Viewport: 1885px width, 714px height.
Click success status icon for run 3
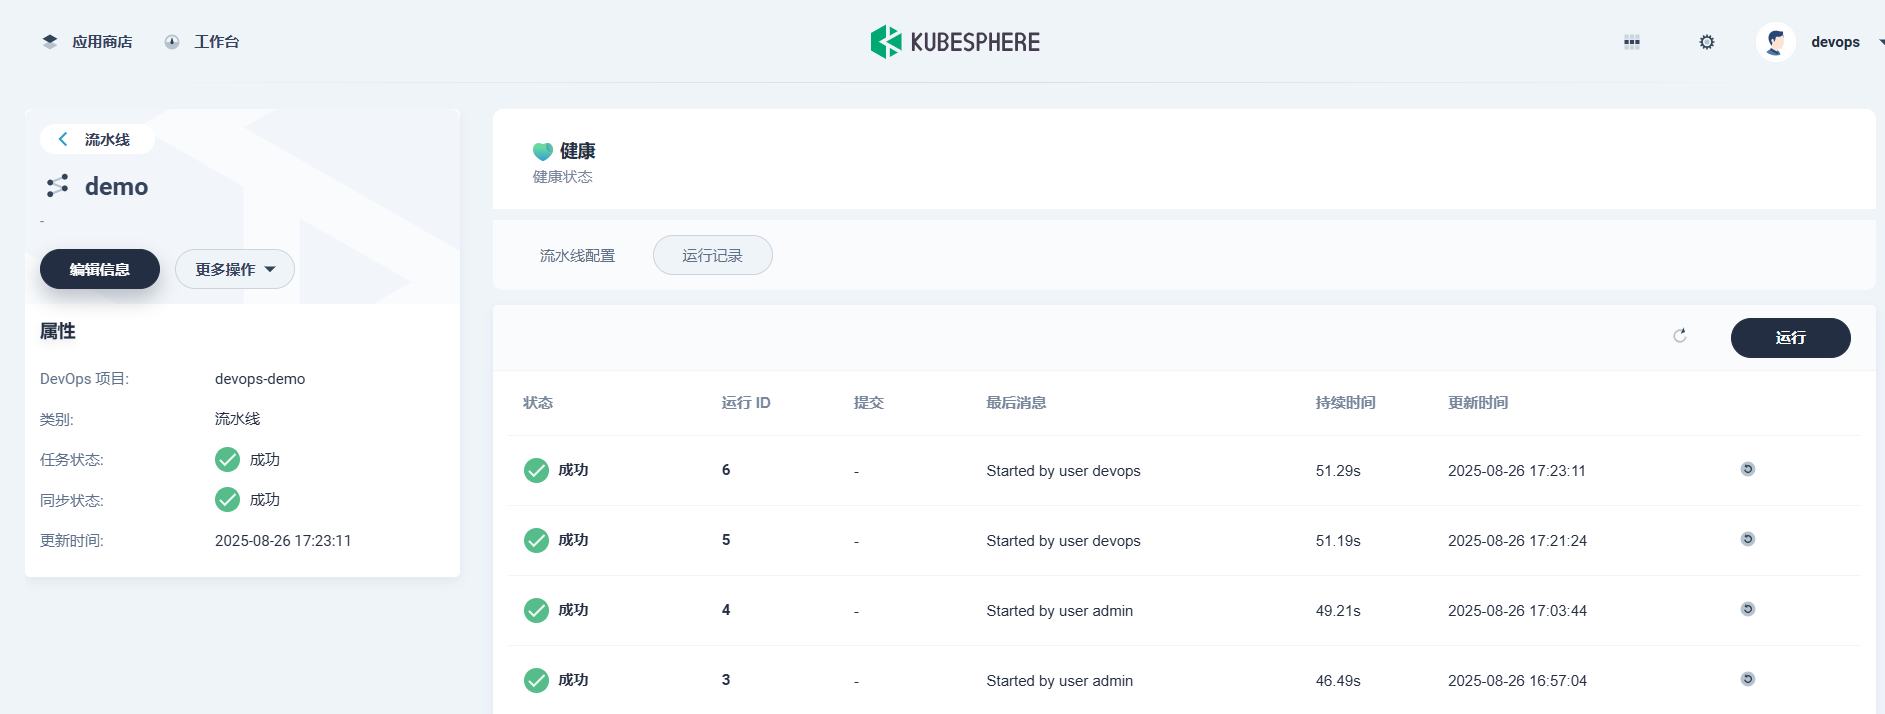pyautogui.click(x=536, y=680)
